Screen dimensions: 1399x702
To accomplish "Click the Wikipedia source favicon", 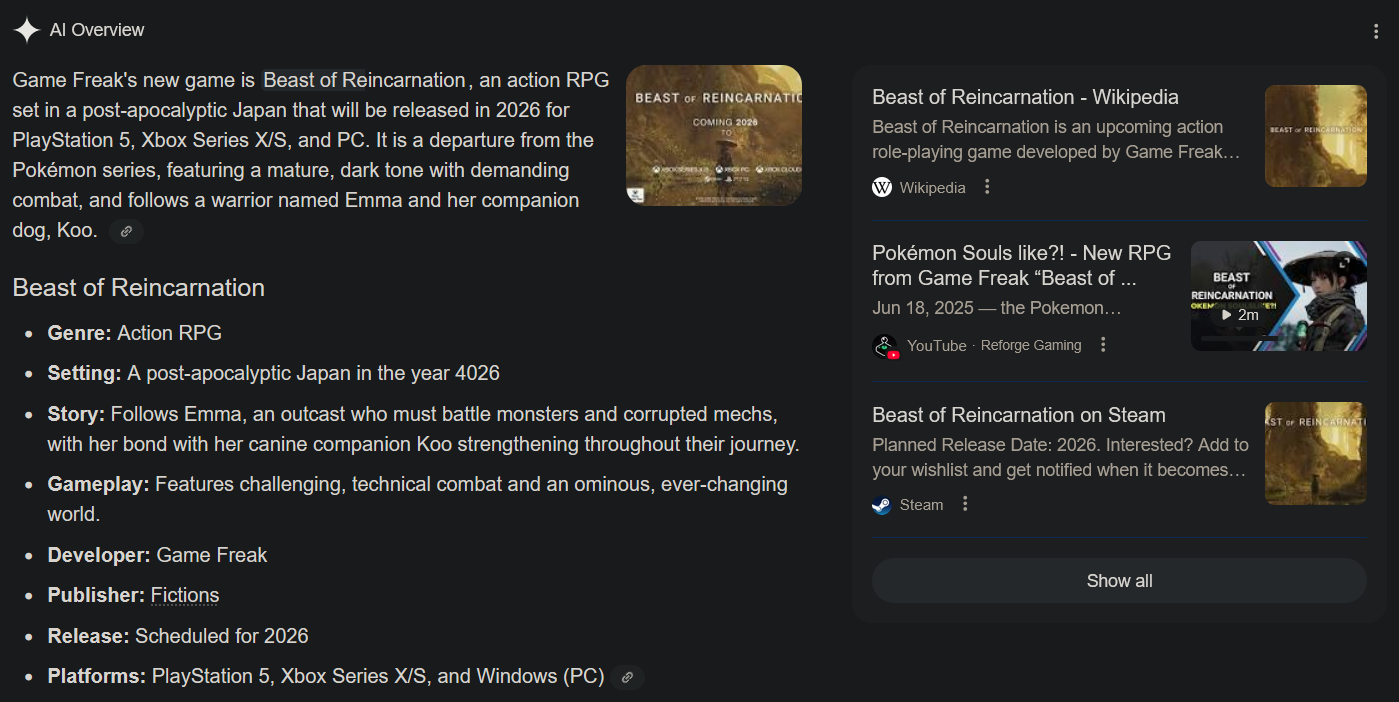I will 882,187.
